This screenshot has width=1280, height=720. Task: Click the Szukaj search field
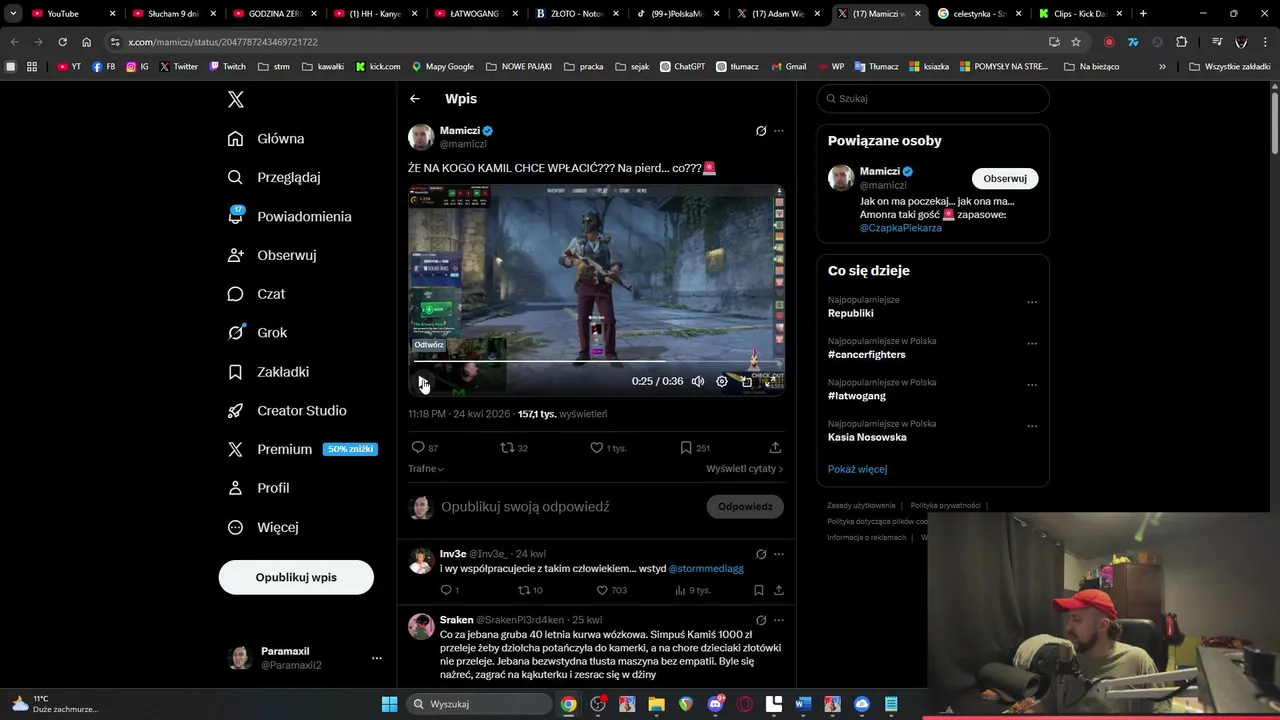click(933, 99)
